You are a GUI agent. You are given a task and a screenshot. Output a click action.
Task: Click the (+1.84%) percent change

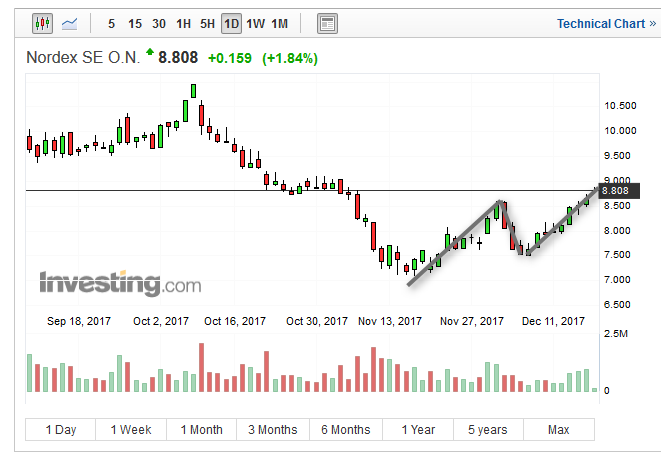pyautogui.click(x=290, y=58)
